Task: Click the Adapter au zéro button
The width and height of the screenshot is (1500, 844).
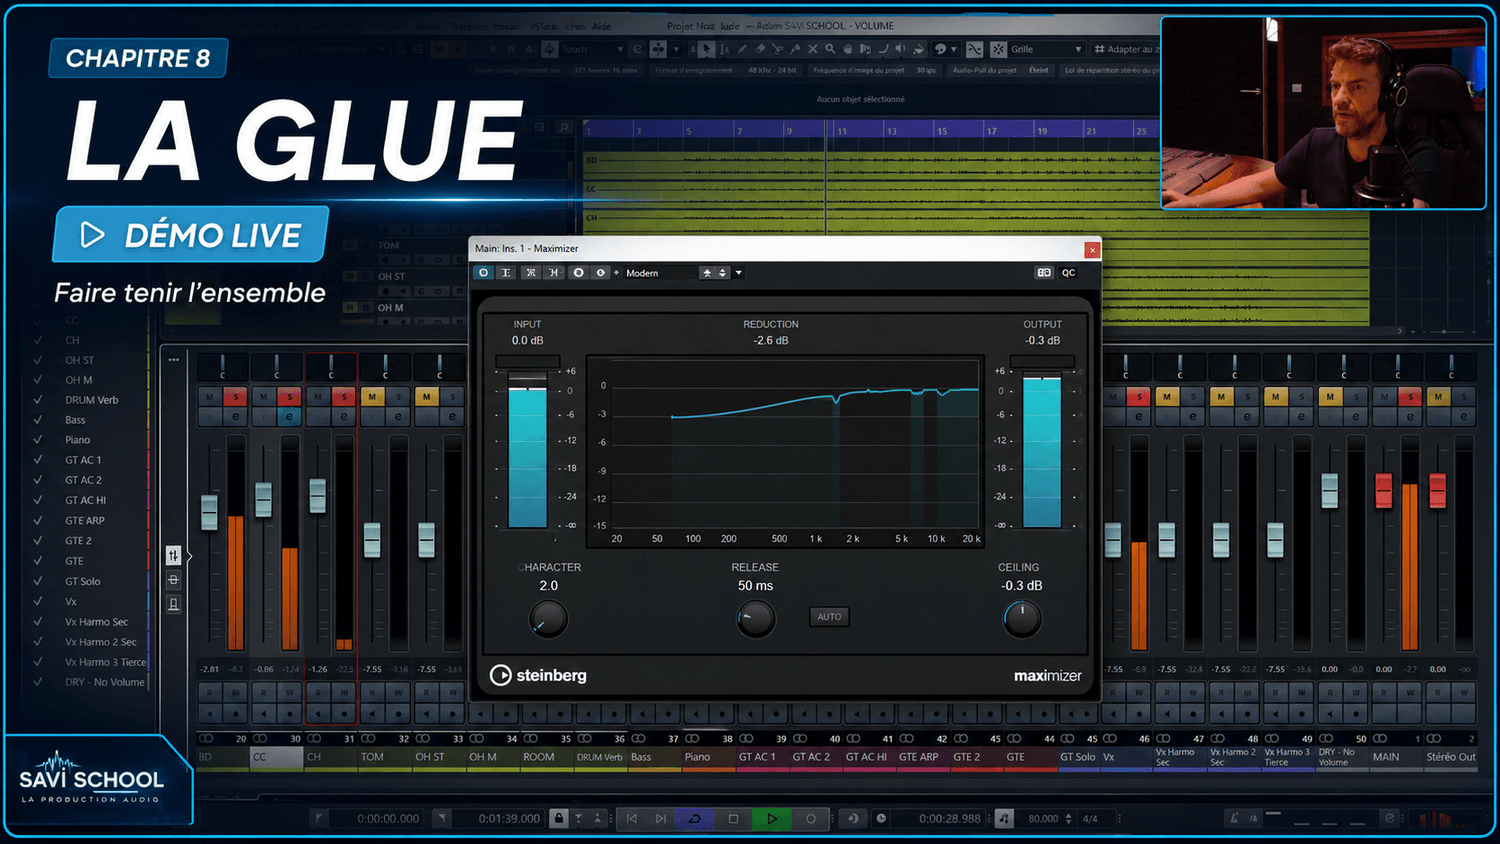Action: (x=1126, y=49)
